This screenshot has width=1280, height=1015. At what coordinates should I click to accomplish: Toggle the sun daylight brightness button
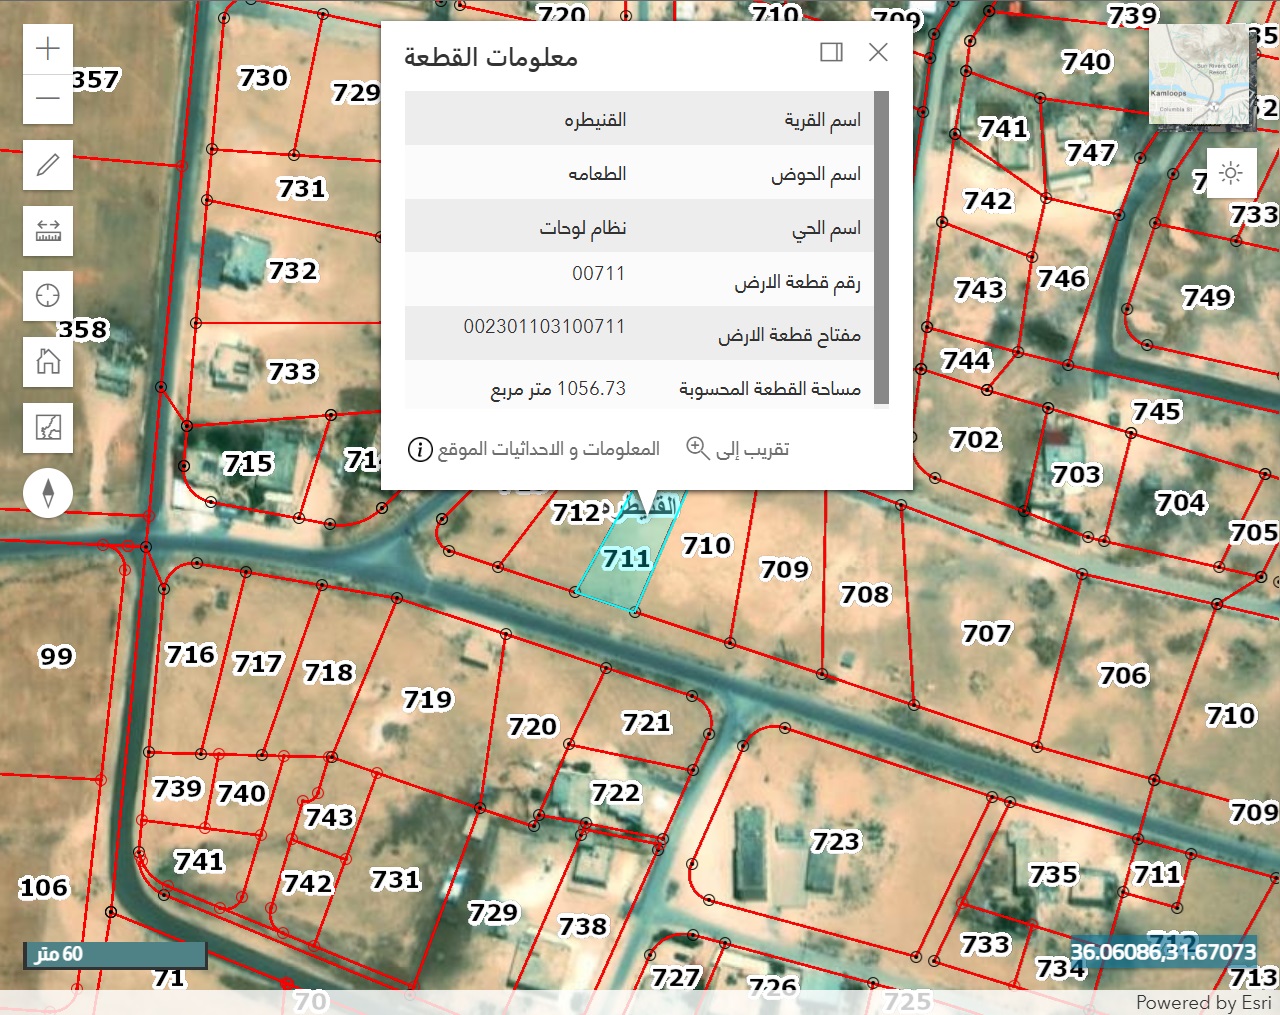point(1231,173)
